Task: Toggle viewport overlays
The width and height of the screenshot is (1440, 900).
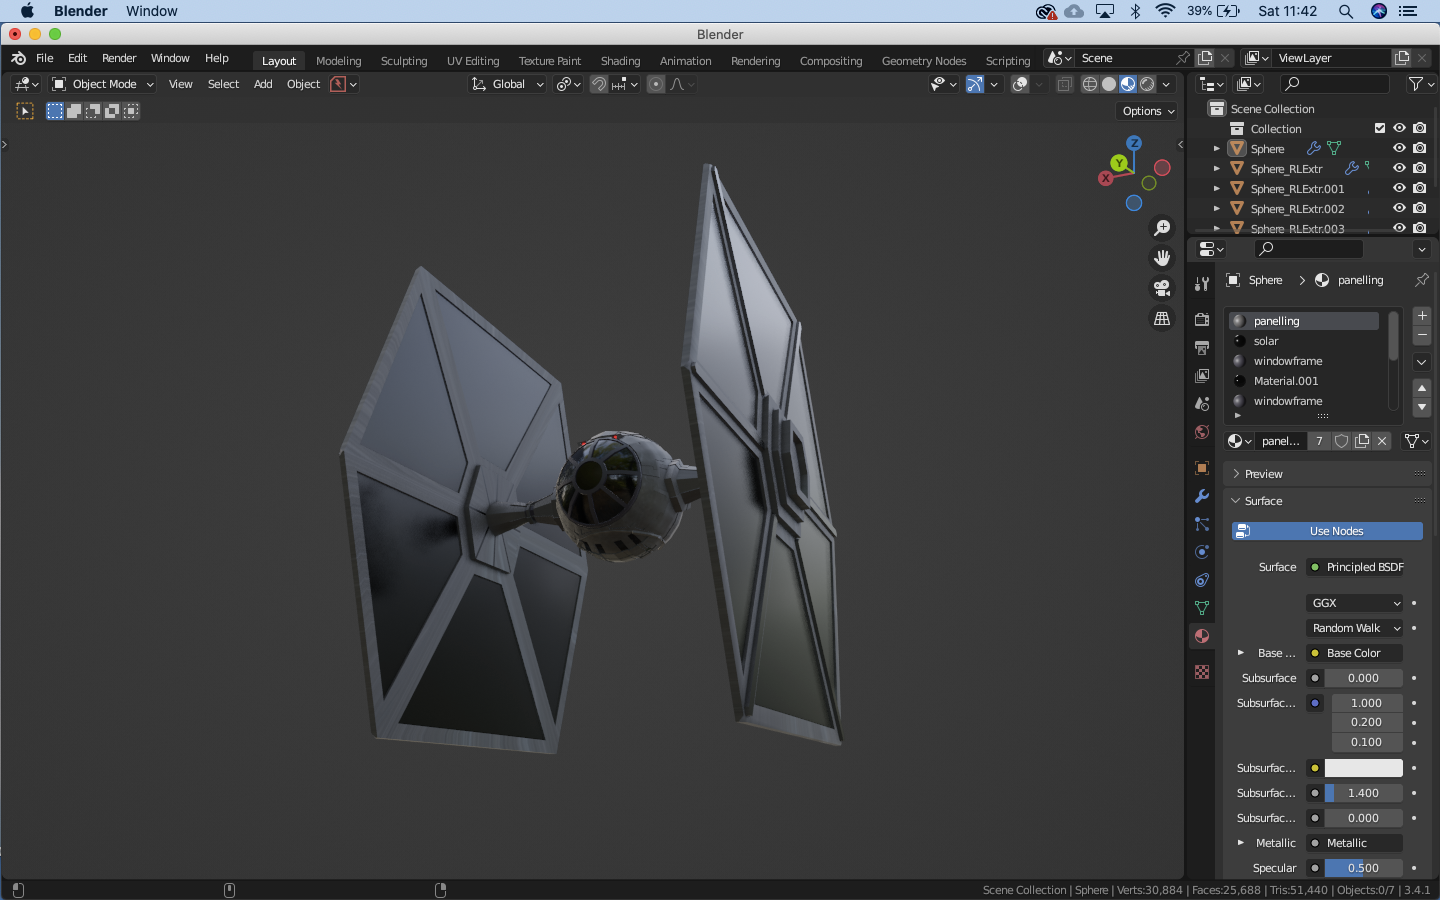Action: (x=1020, y=84)
